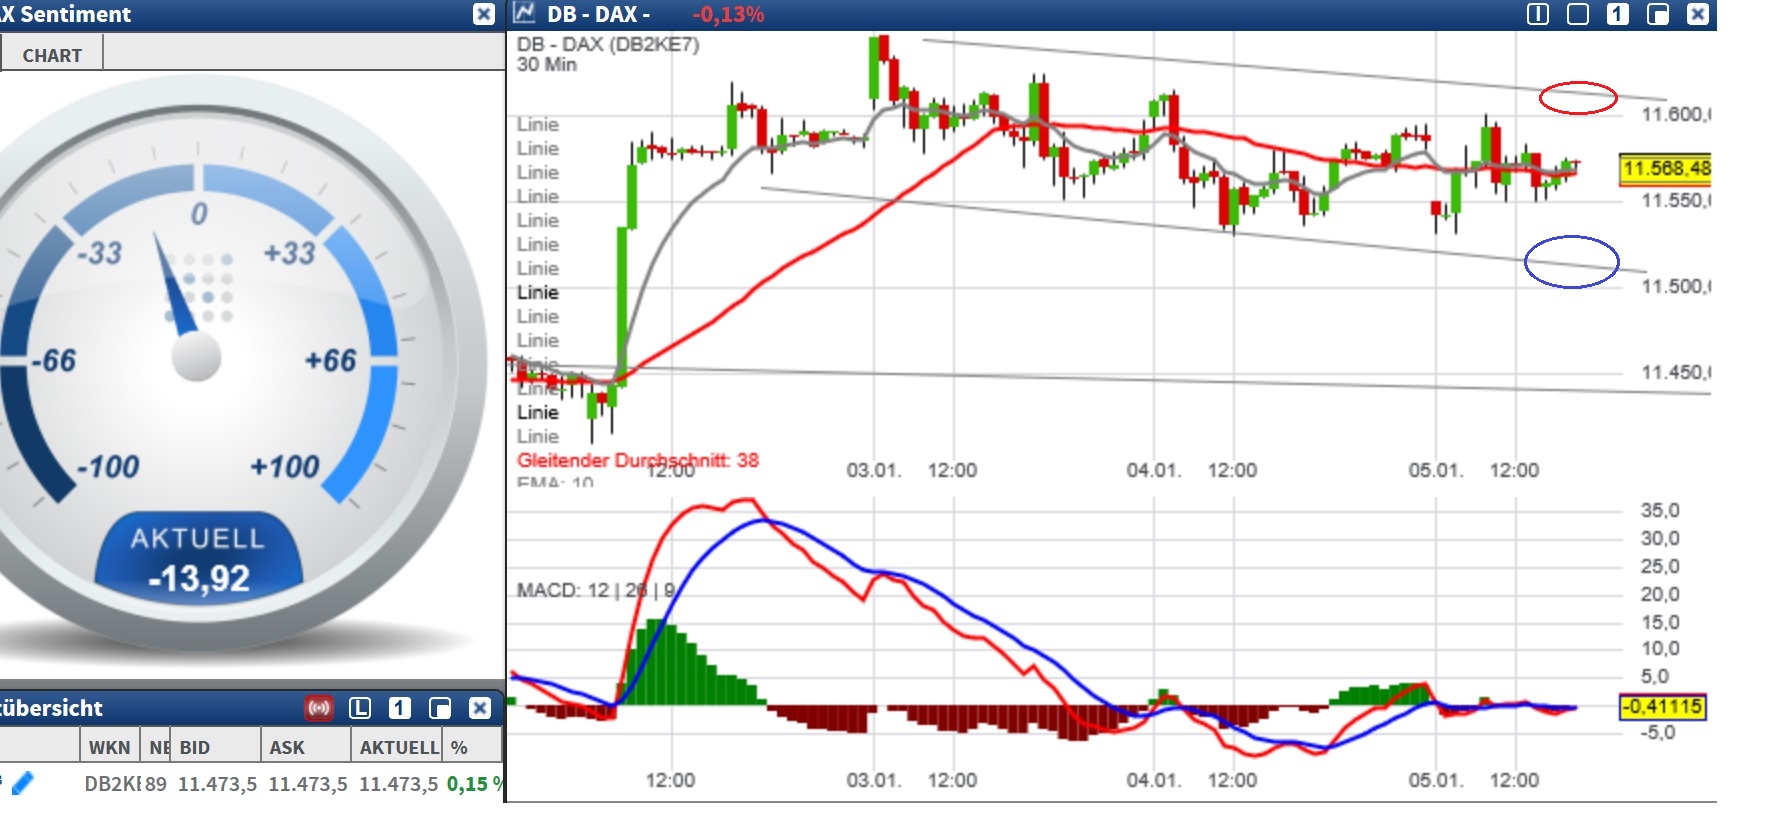Click the yellow -0,41115 MACD value label
This screenshot has height=817, width=1786.
point(1662,707)
